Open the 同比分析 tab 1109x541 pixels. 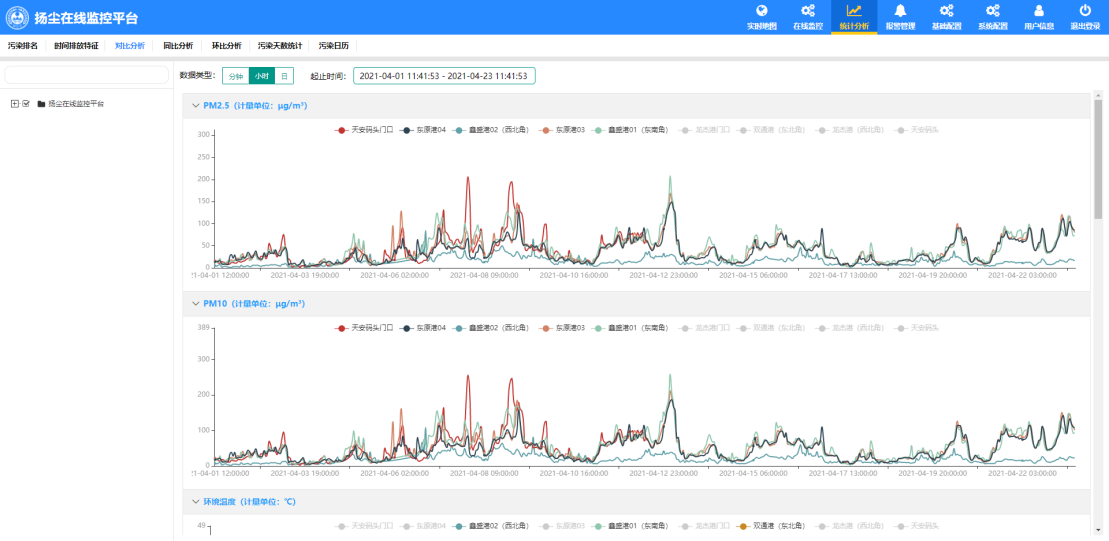pyautogui.click(x=178, y=46)
